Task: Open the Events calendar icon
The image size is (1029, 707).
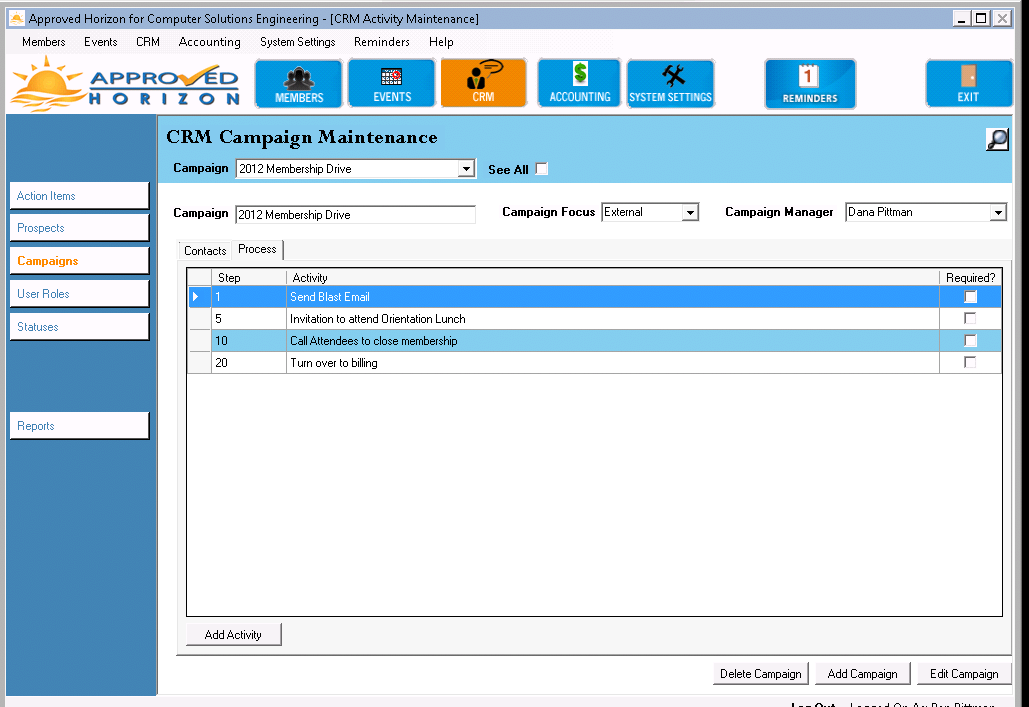Action: 391,84
